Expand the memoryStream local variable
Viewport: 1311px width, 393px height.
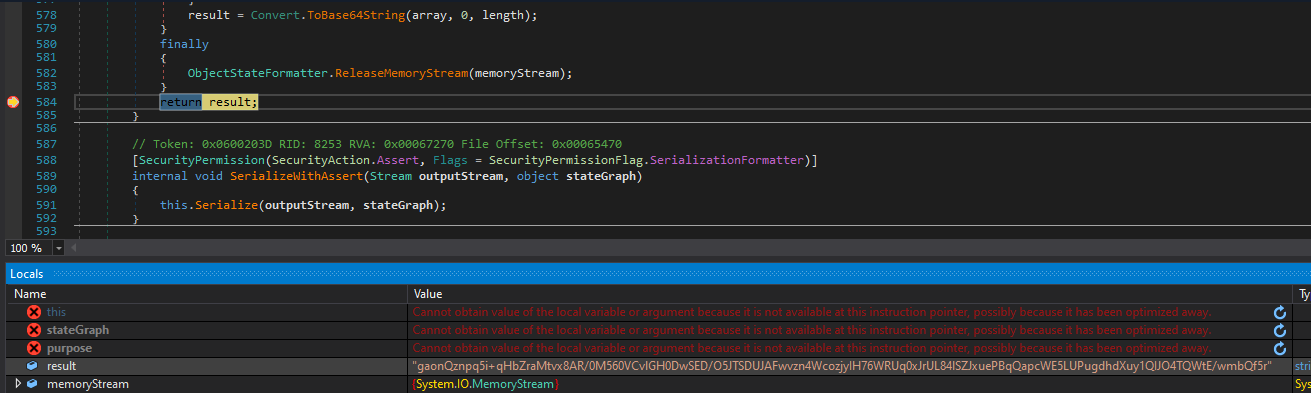[x=18, y=384]
